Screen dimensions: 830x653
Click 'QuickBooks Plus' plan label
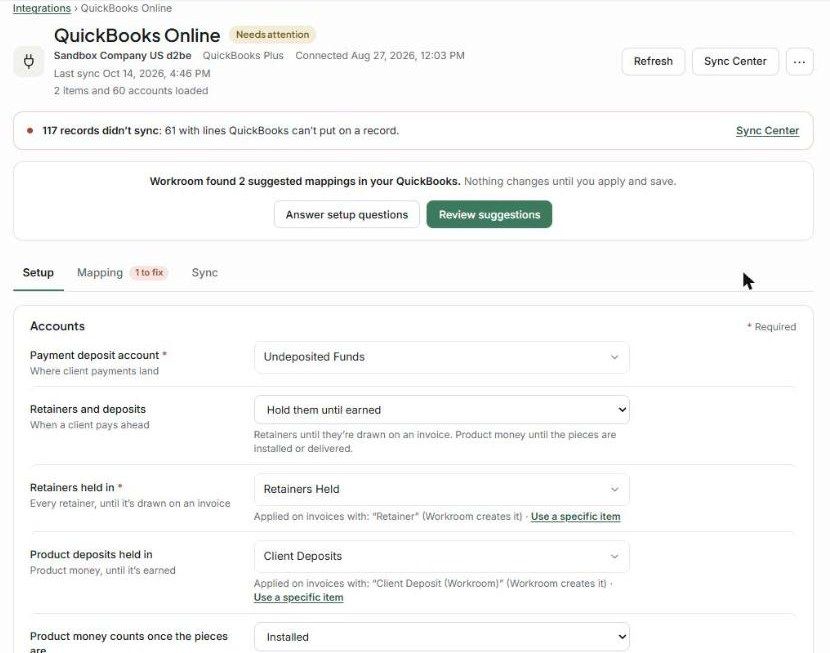click(x=243, y=56)
